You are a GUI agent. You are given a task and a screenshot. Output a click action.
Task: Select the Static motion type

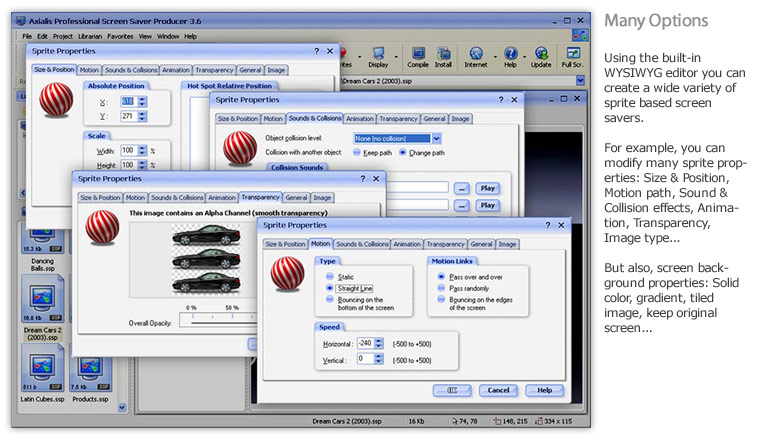click(330, 277)
